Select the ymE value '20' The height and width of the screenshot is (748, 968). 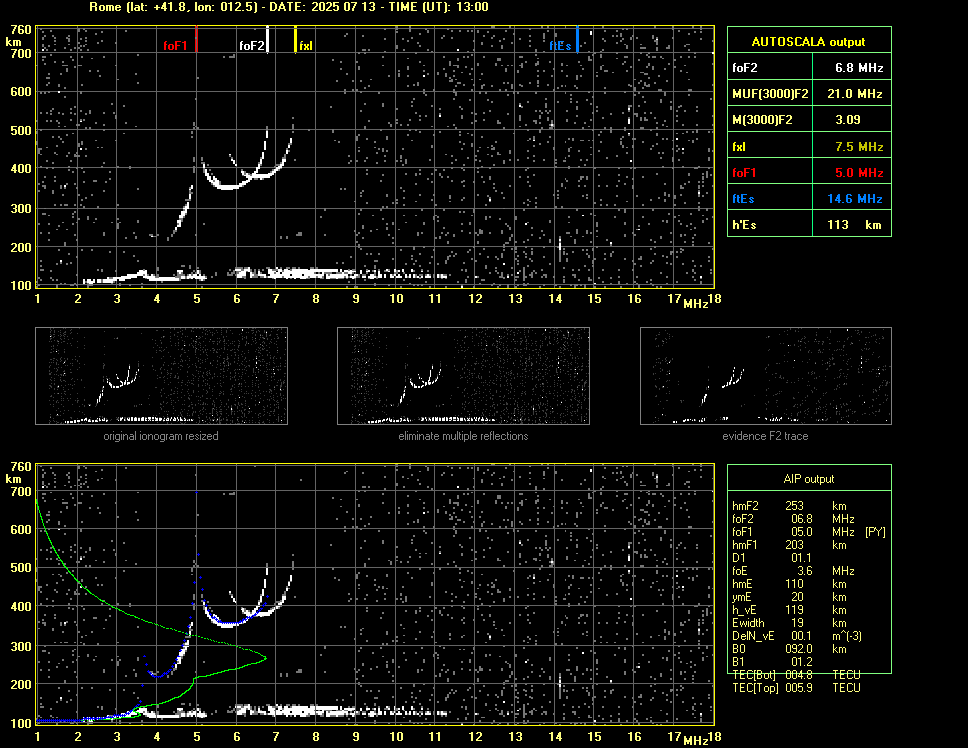798,597
